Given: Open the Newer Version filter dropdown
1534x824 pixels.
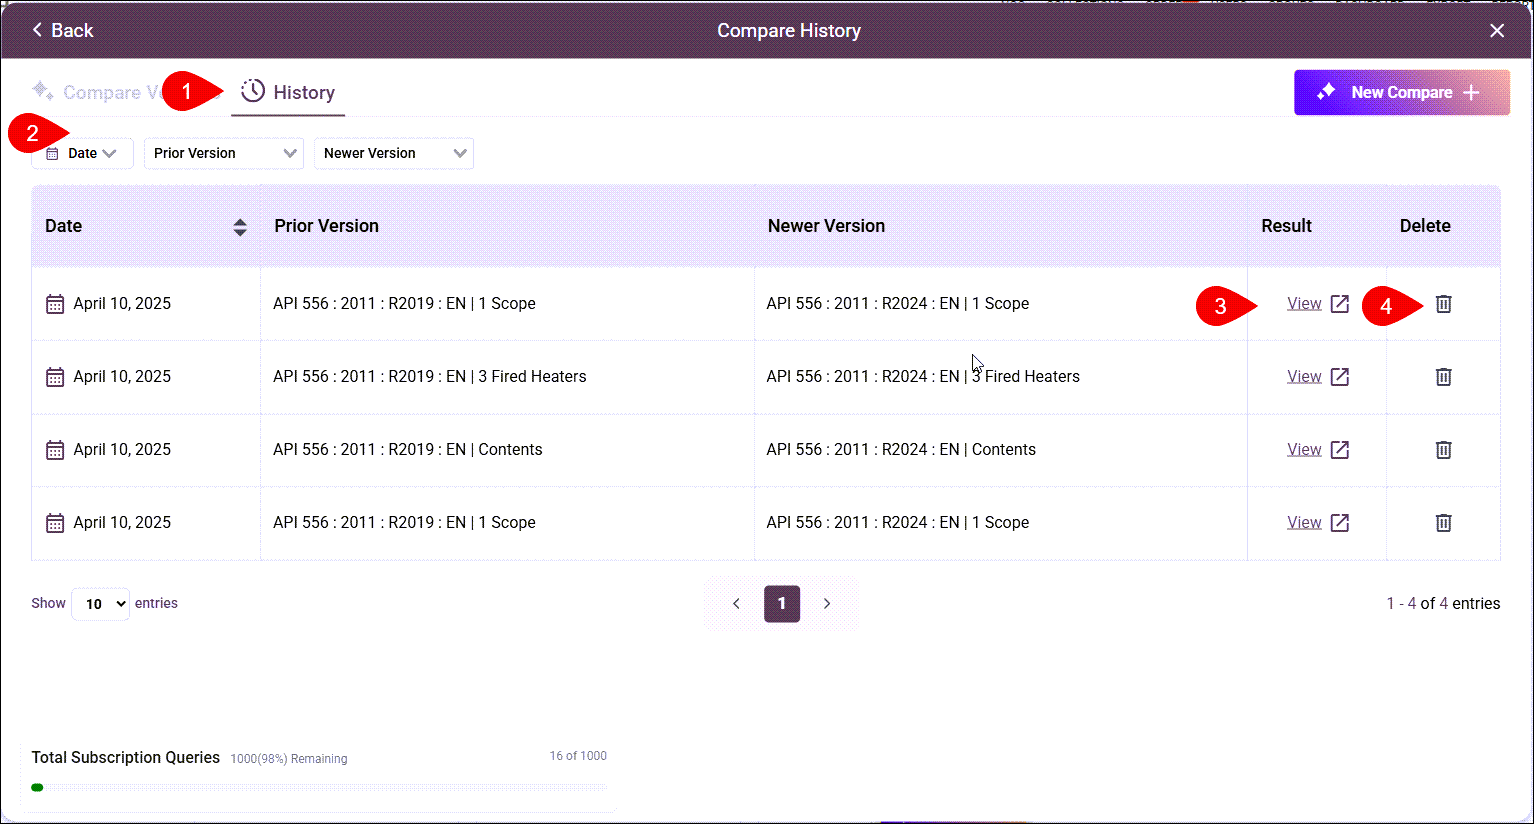Looking at the screenshot, I should pyautogui.click(x=394, y=153).
